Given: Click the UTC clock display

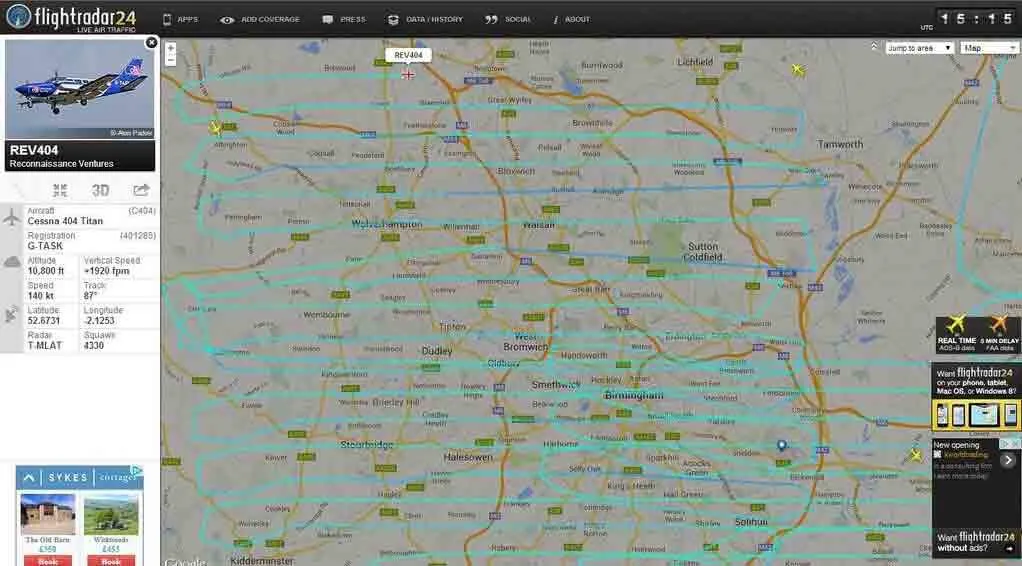Looking at the screenshot, I should coord(976,18).
